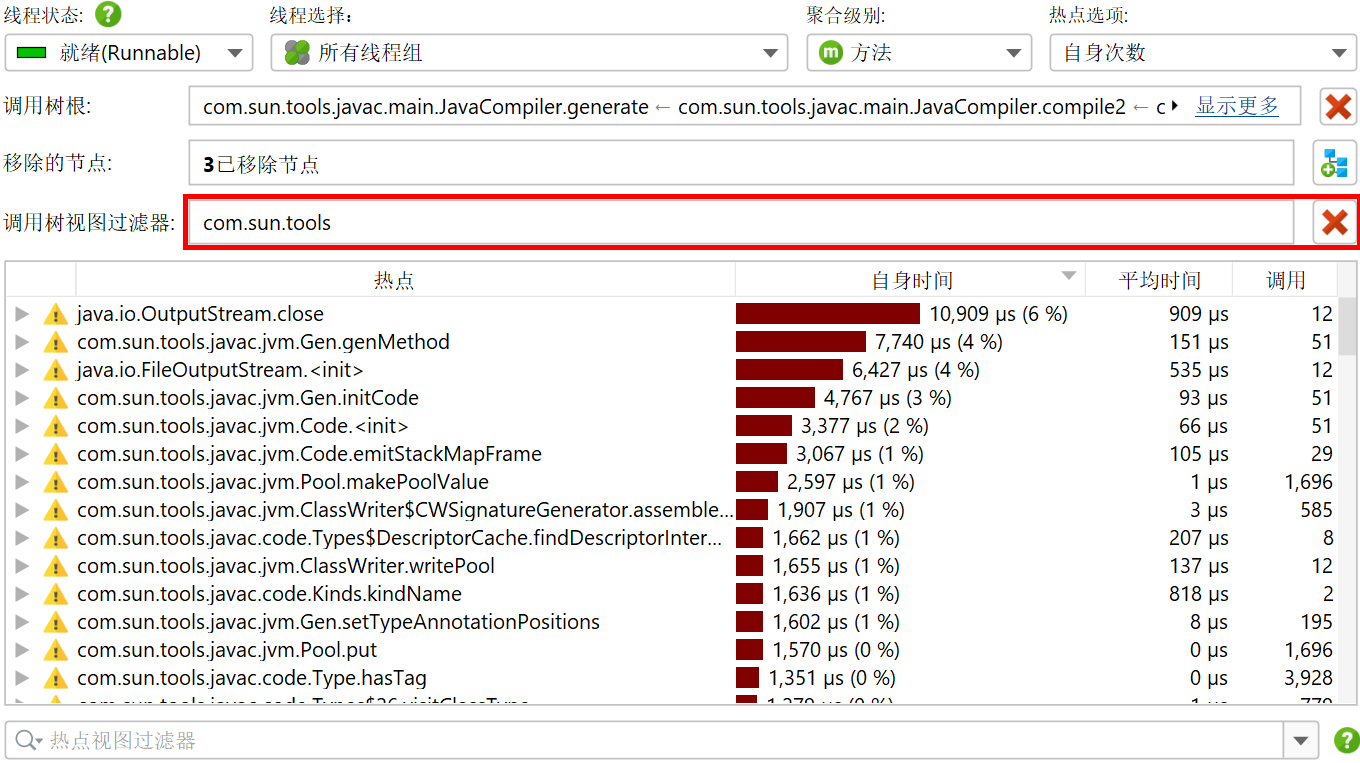Open the removed nodes tree icon
Viewport: 1360px width, 763px height.
[x=1334, y=163]
